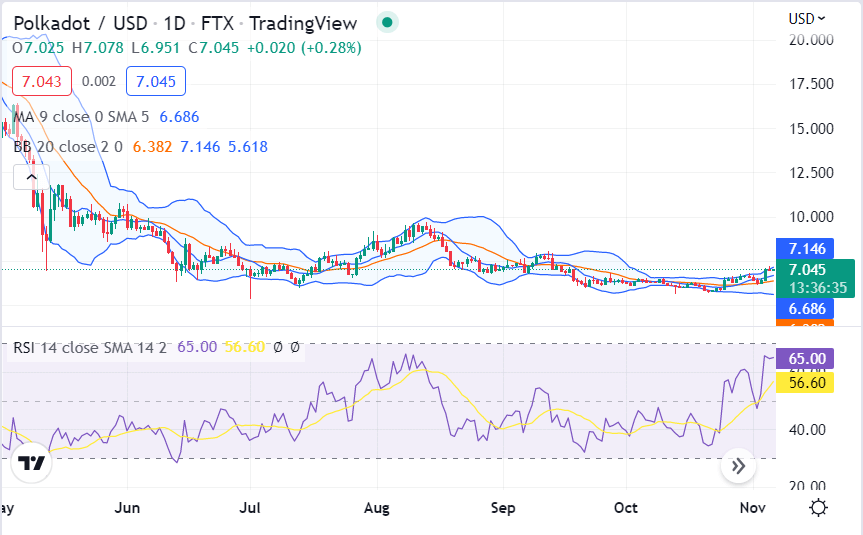This screenshot has height=535, width=863.
Task: Open chart settings gear icon
Action: (818, 507)
